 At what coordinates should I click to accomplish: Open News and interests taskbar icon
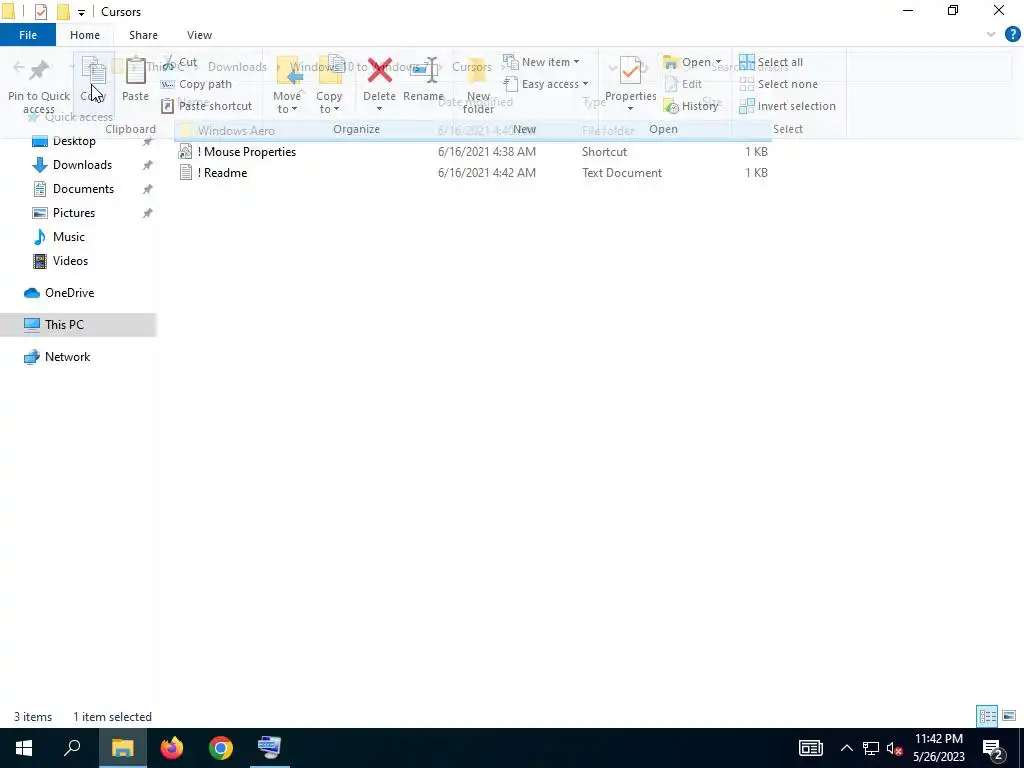(810, 748)
